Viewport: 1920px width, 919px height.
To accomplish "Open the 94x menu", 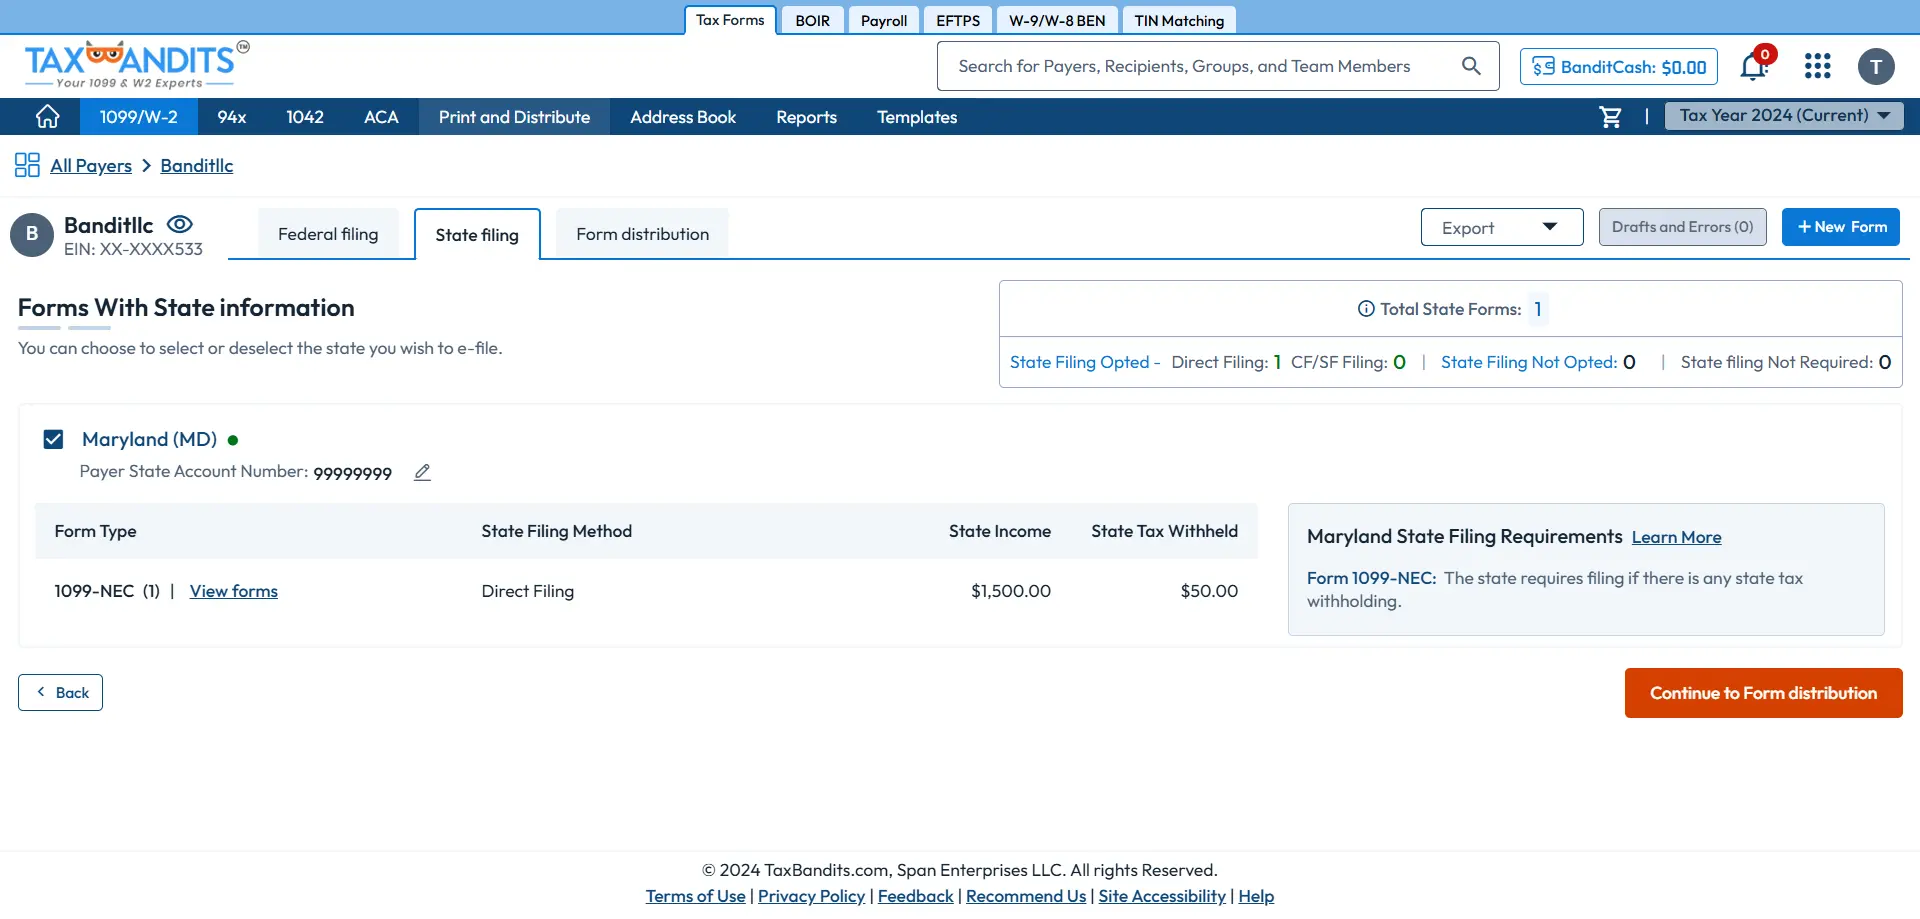I will (x=232, y=117).
